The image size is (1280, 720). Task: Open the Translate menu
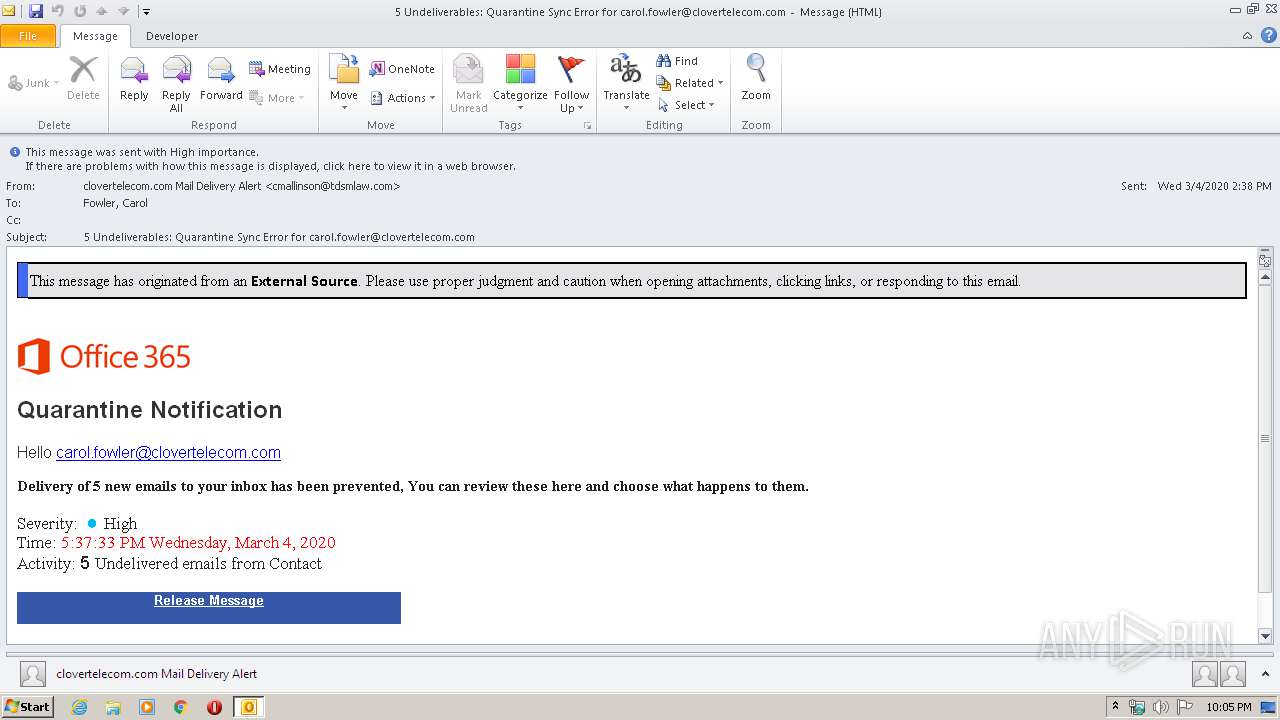tap(626, 82)
